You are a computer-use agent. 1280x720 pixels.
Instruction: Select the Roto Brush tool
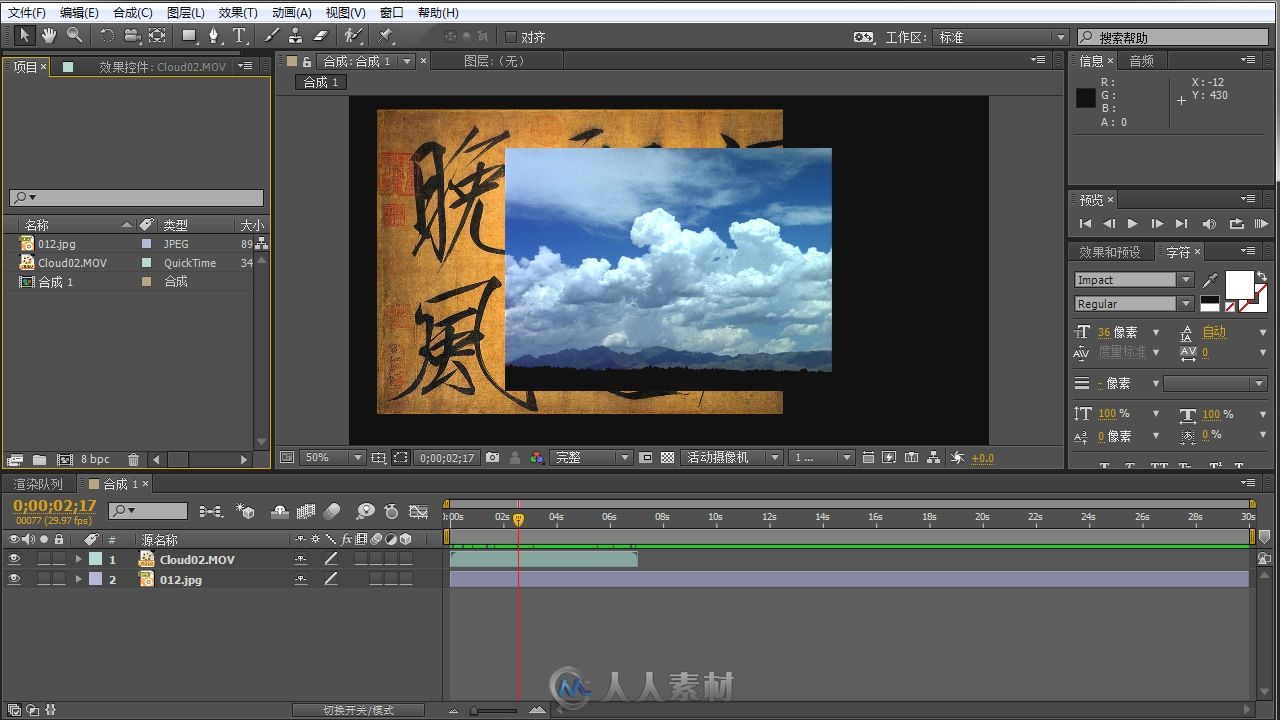(x=353, y=36)
